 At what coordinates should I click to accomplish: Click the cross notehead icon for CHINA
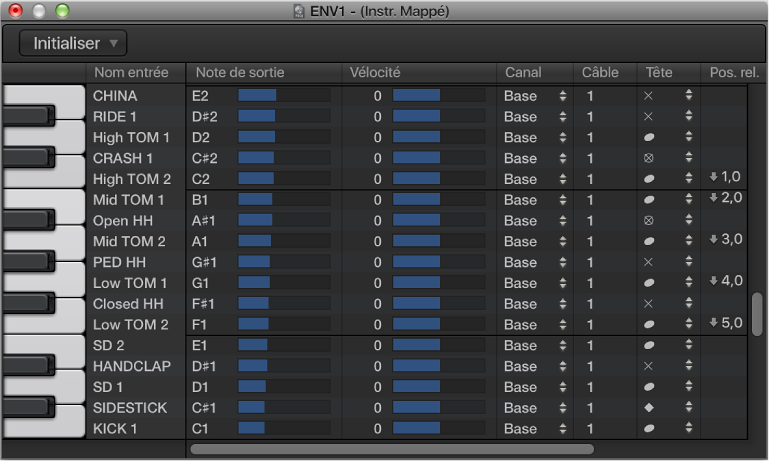coord(649,96)
